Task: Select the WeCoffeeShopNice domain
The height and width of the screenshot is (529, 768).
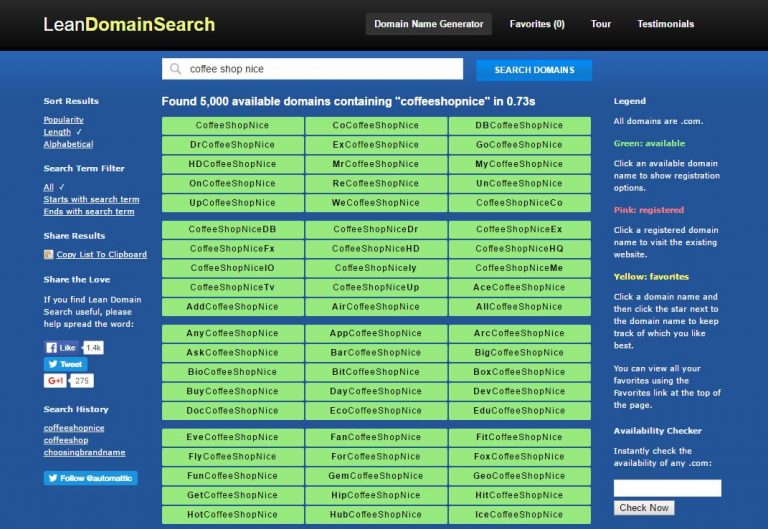Action: pos(376,203)
